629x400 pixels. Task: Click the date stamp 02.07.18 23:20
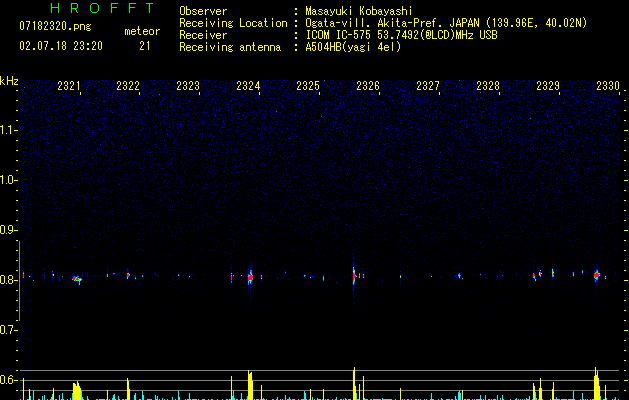[61, 46]
